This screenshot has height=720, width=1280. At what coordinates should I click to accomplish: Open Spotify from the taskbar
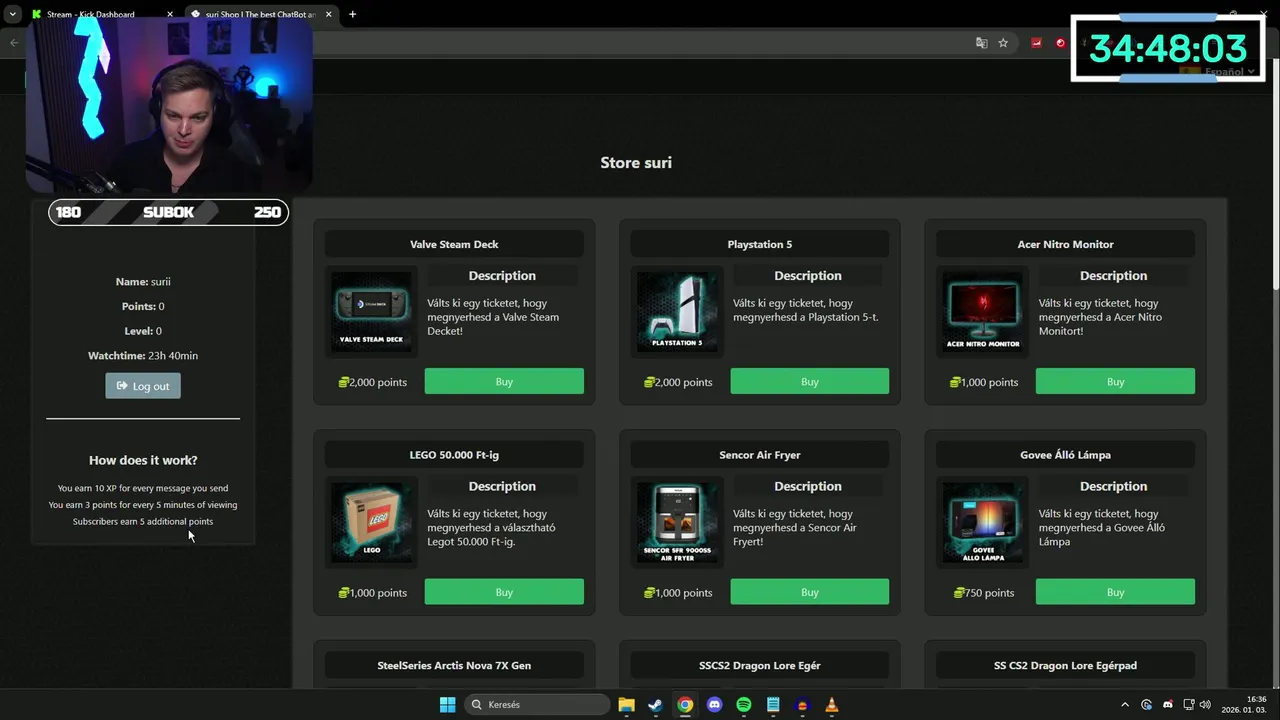tap(743, 704)
